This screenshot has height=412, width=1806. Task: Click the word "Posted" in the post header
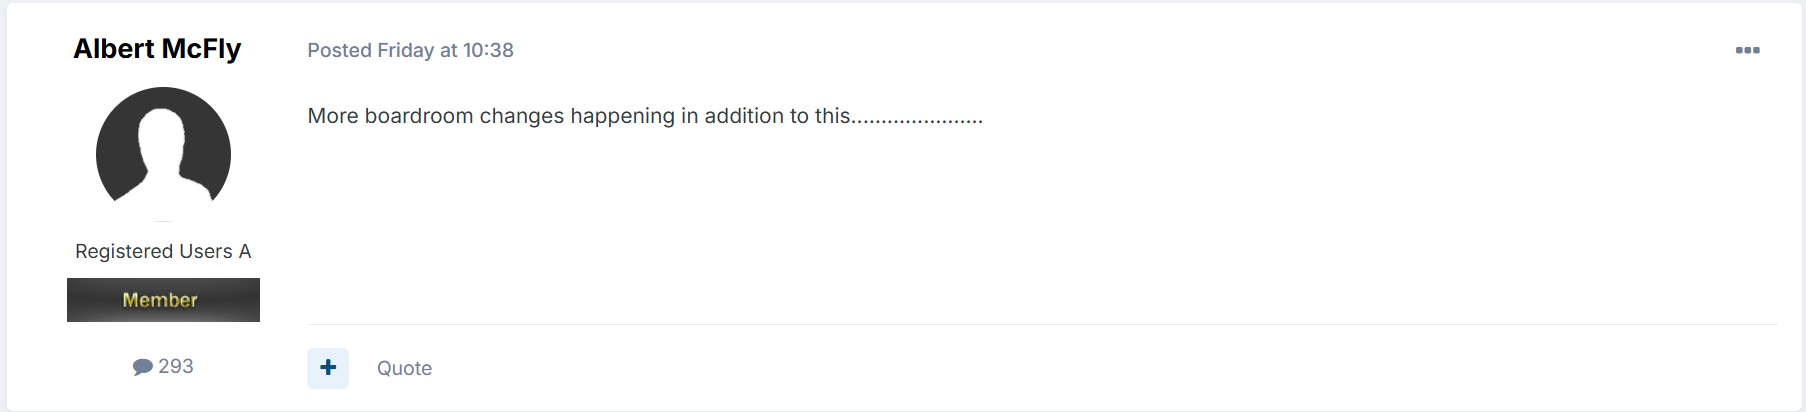click(339, 50)
